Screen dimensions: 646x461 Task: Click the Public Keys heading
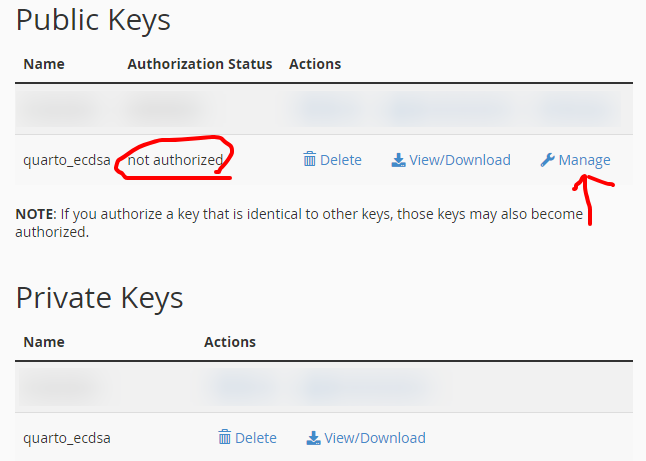pos(93,20)
